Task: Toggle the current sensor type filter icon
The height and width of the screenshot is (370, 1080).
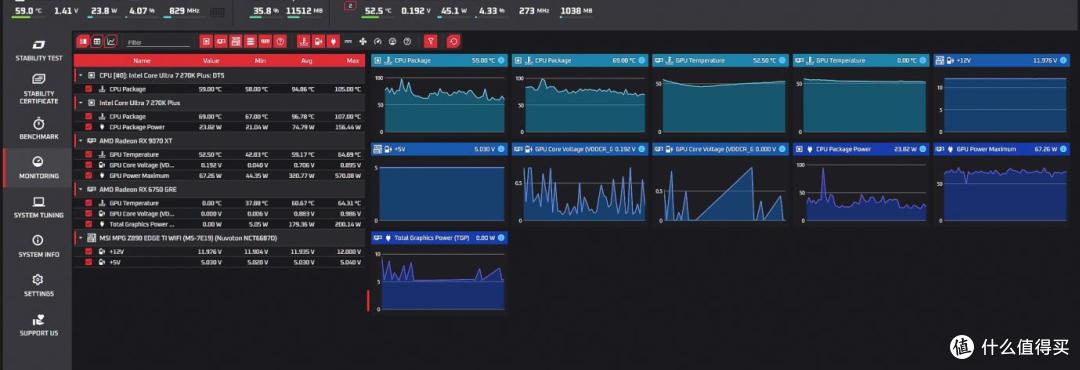Action: pyautogui.click(x=348, y=41)
